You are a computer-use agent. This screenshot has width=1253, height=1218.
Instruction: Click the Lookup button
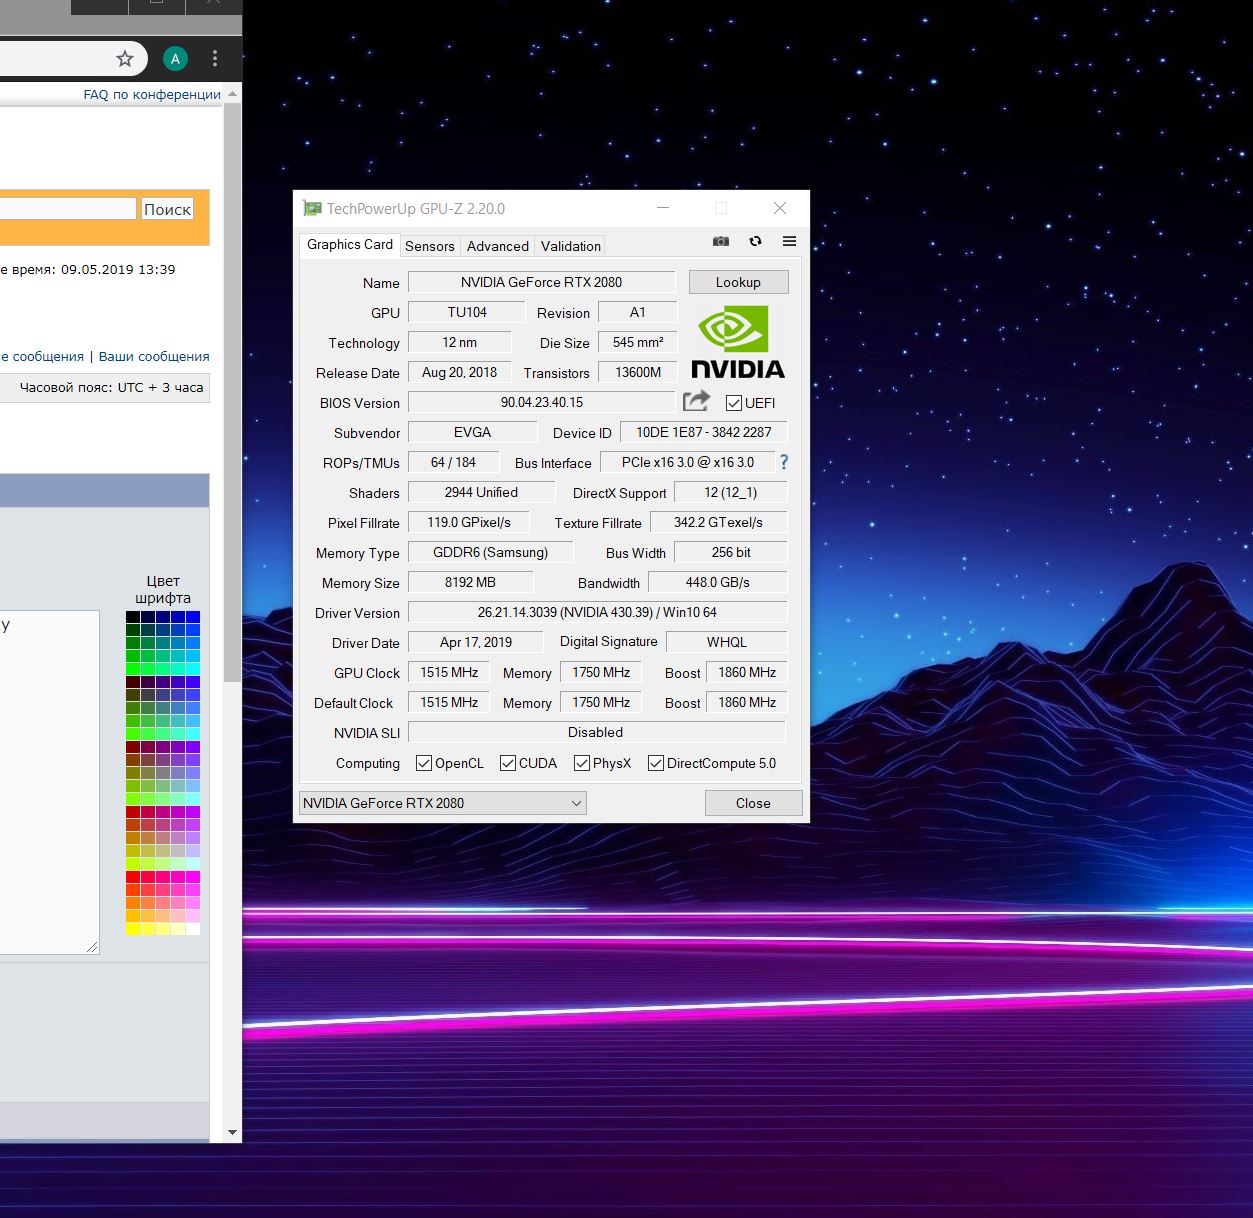point(738,282)
